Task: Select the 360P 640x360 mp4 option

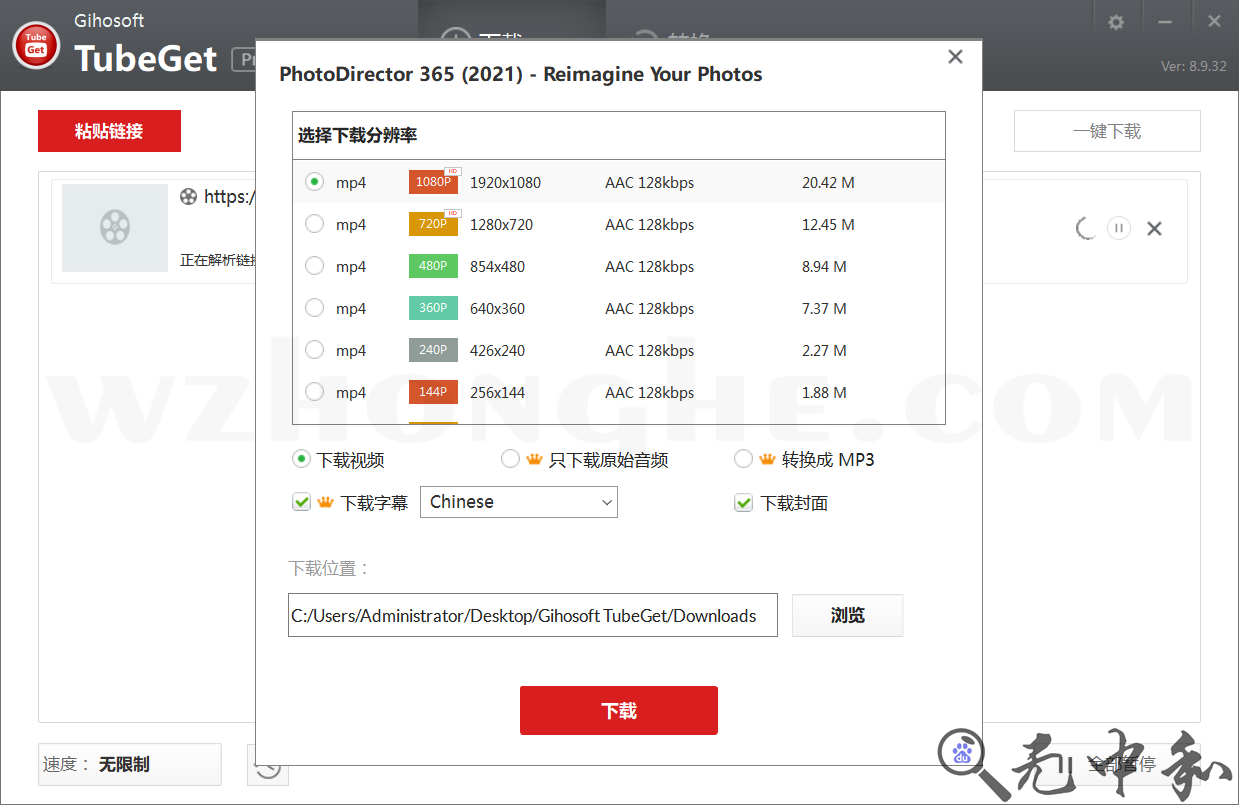Action: click(x=315, y=308)
